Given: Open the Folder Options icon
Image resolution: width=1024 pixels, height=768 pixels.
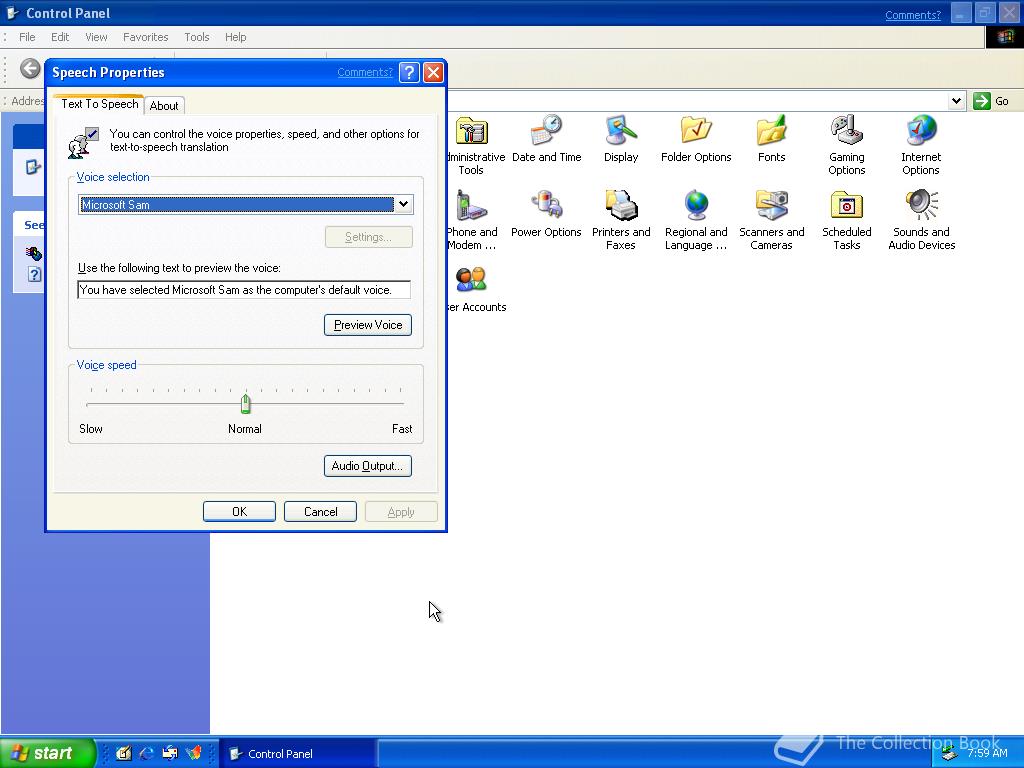Looking at the screenshot, I should tap(696, 130).
